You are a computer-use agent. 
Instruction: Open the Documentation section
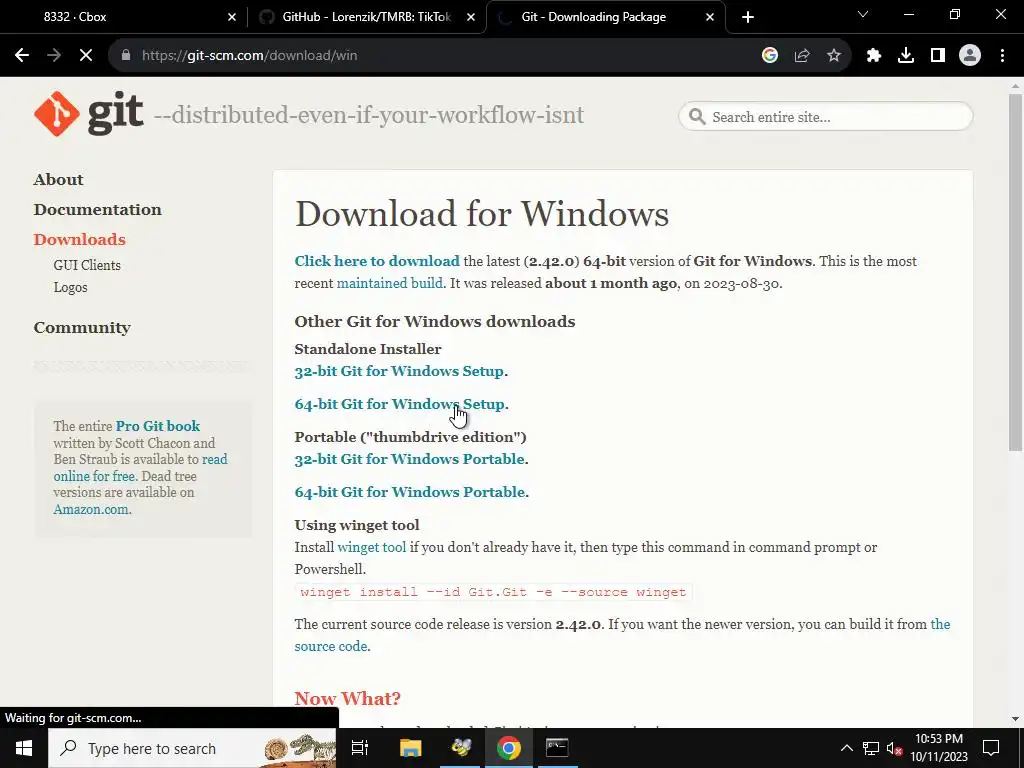tap(97, 210)
